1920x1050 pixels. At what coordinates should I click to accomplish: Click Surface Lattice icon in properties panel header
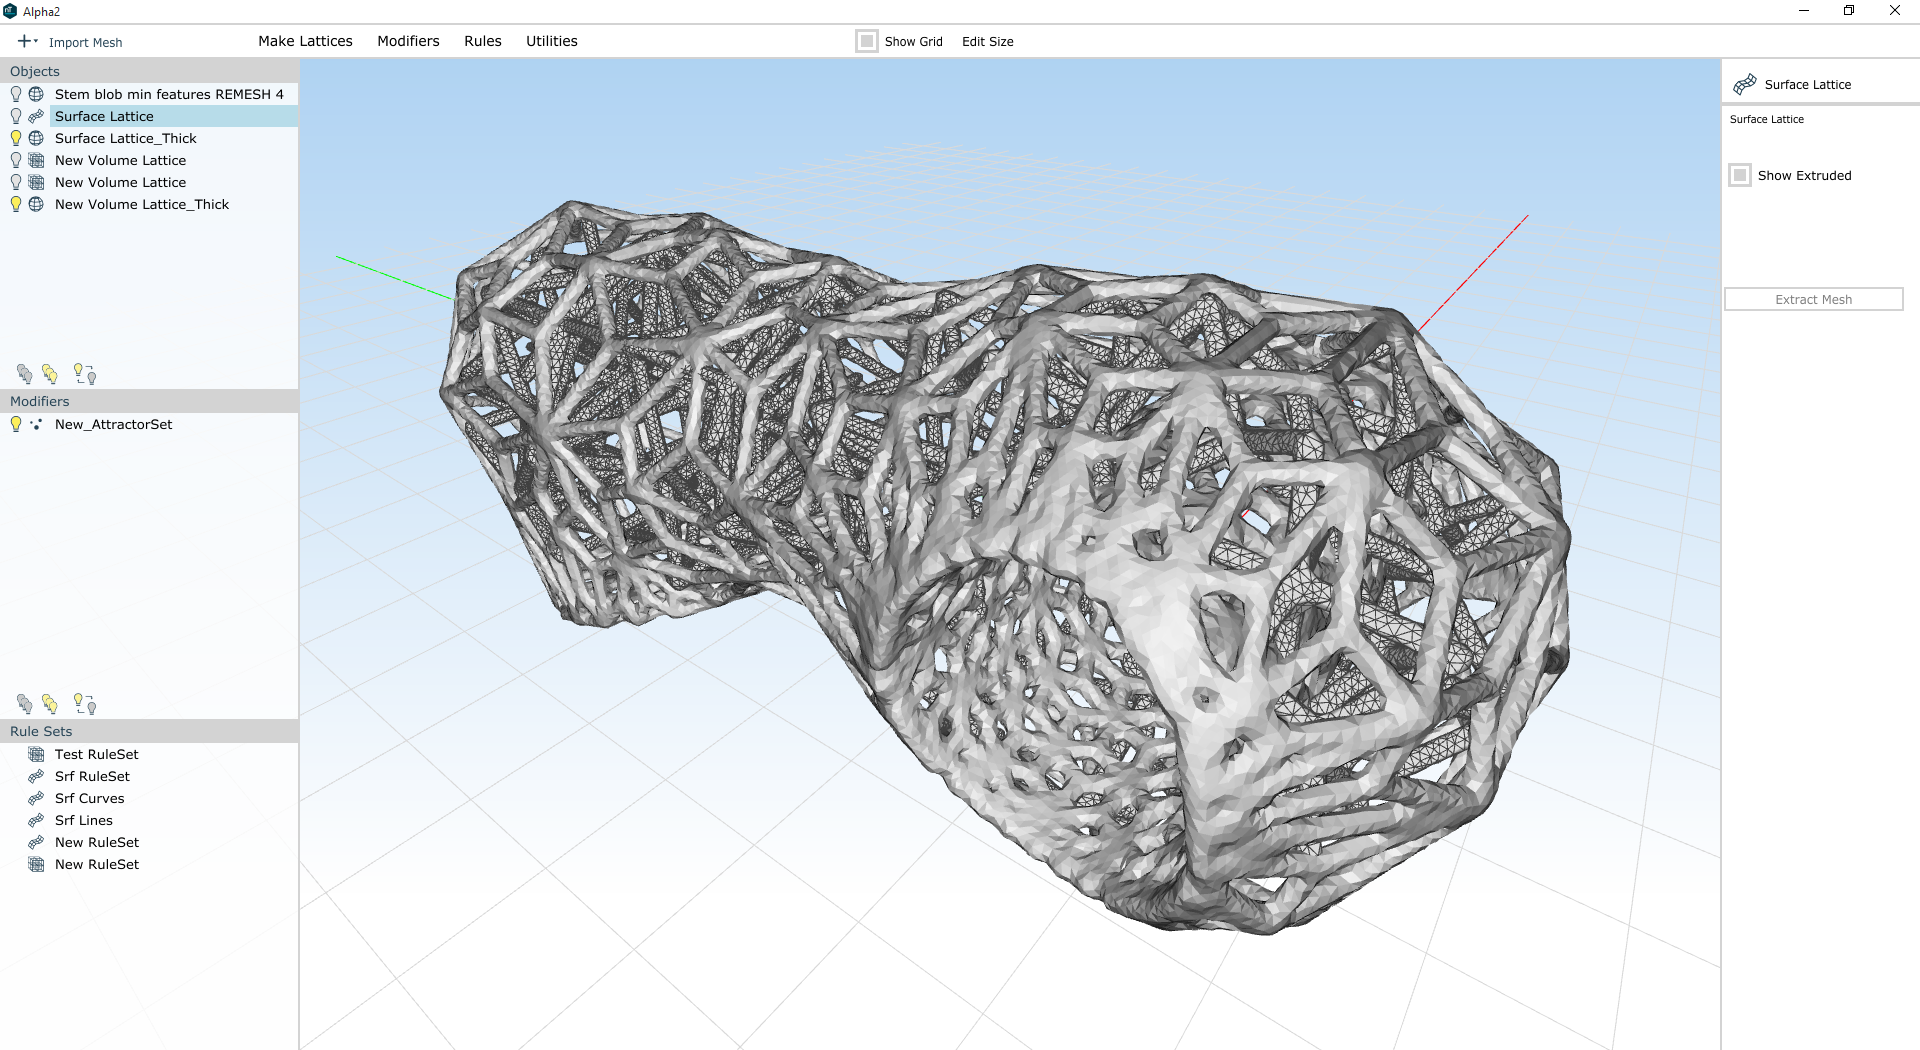[x=1745, y=84]
